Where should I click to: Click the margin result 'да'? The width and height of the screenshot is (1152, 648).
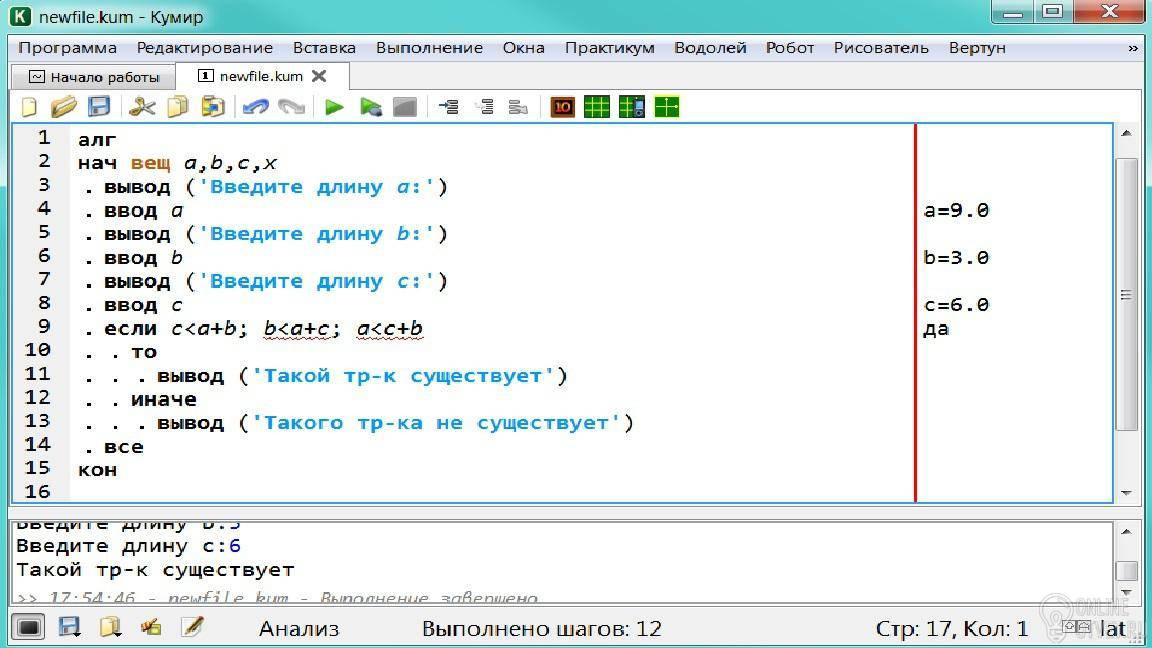(937, 329)
